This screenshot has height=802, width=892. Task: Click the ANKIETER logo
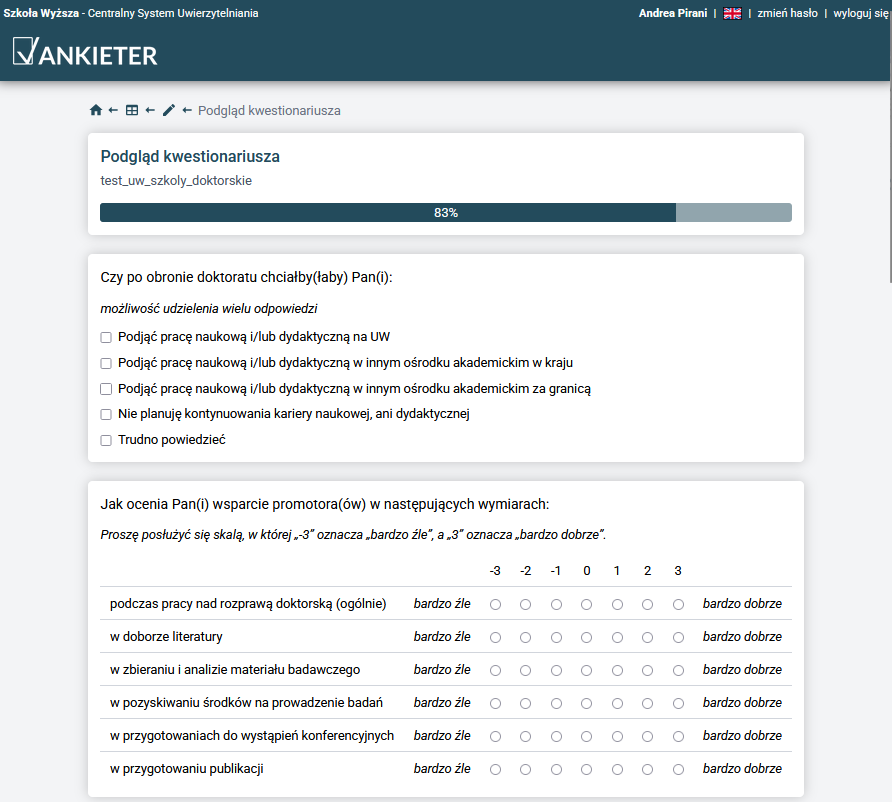pyautogui.click(x=86, y=53)
